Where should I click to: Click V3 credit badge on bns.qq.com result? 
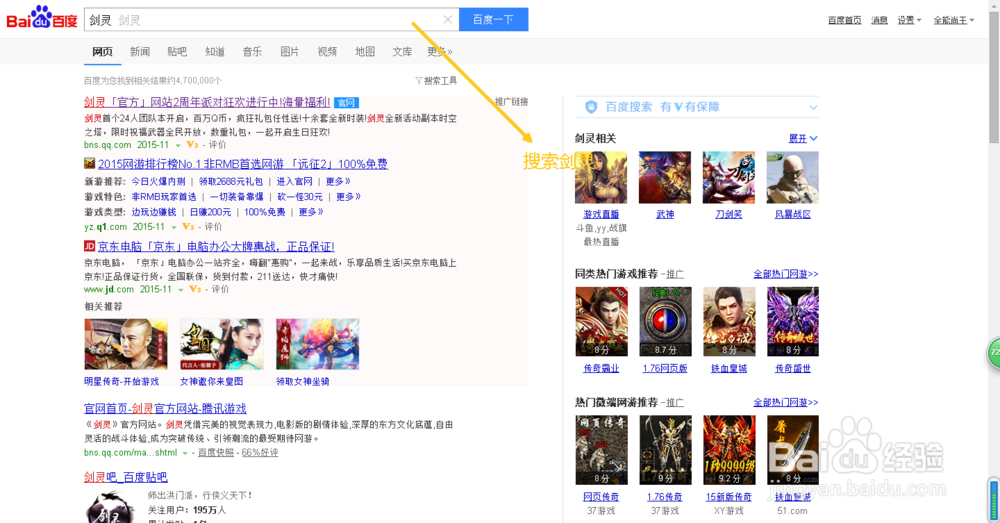pos(192,145)
